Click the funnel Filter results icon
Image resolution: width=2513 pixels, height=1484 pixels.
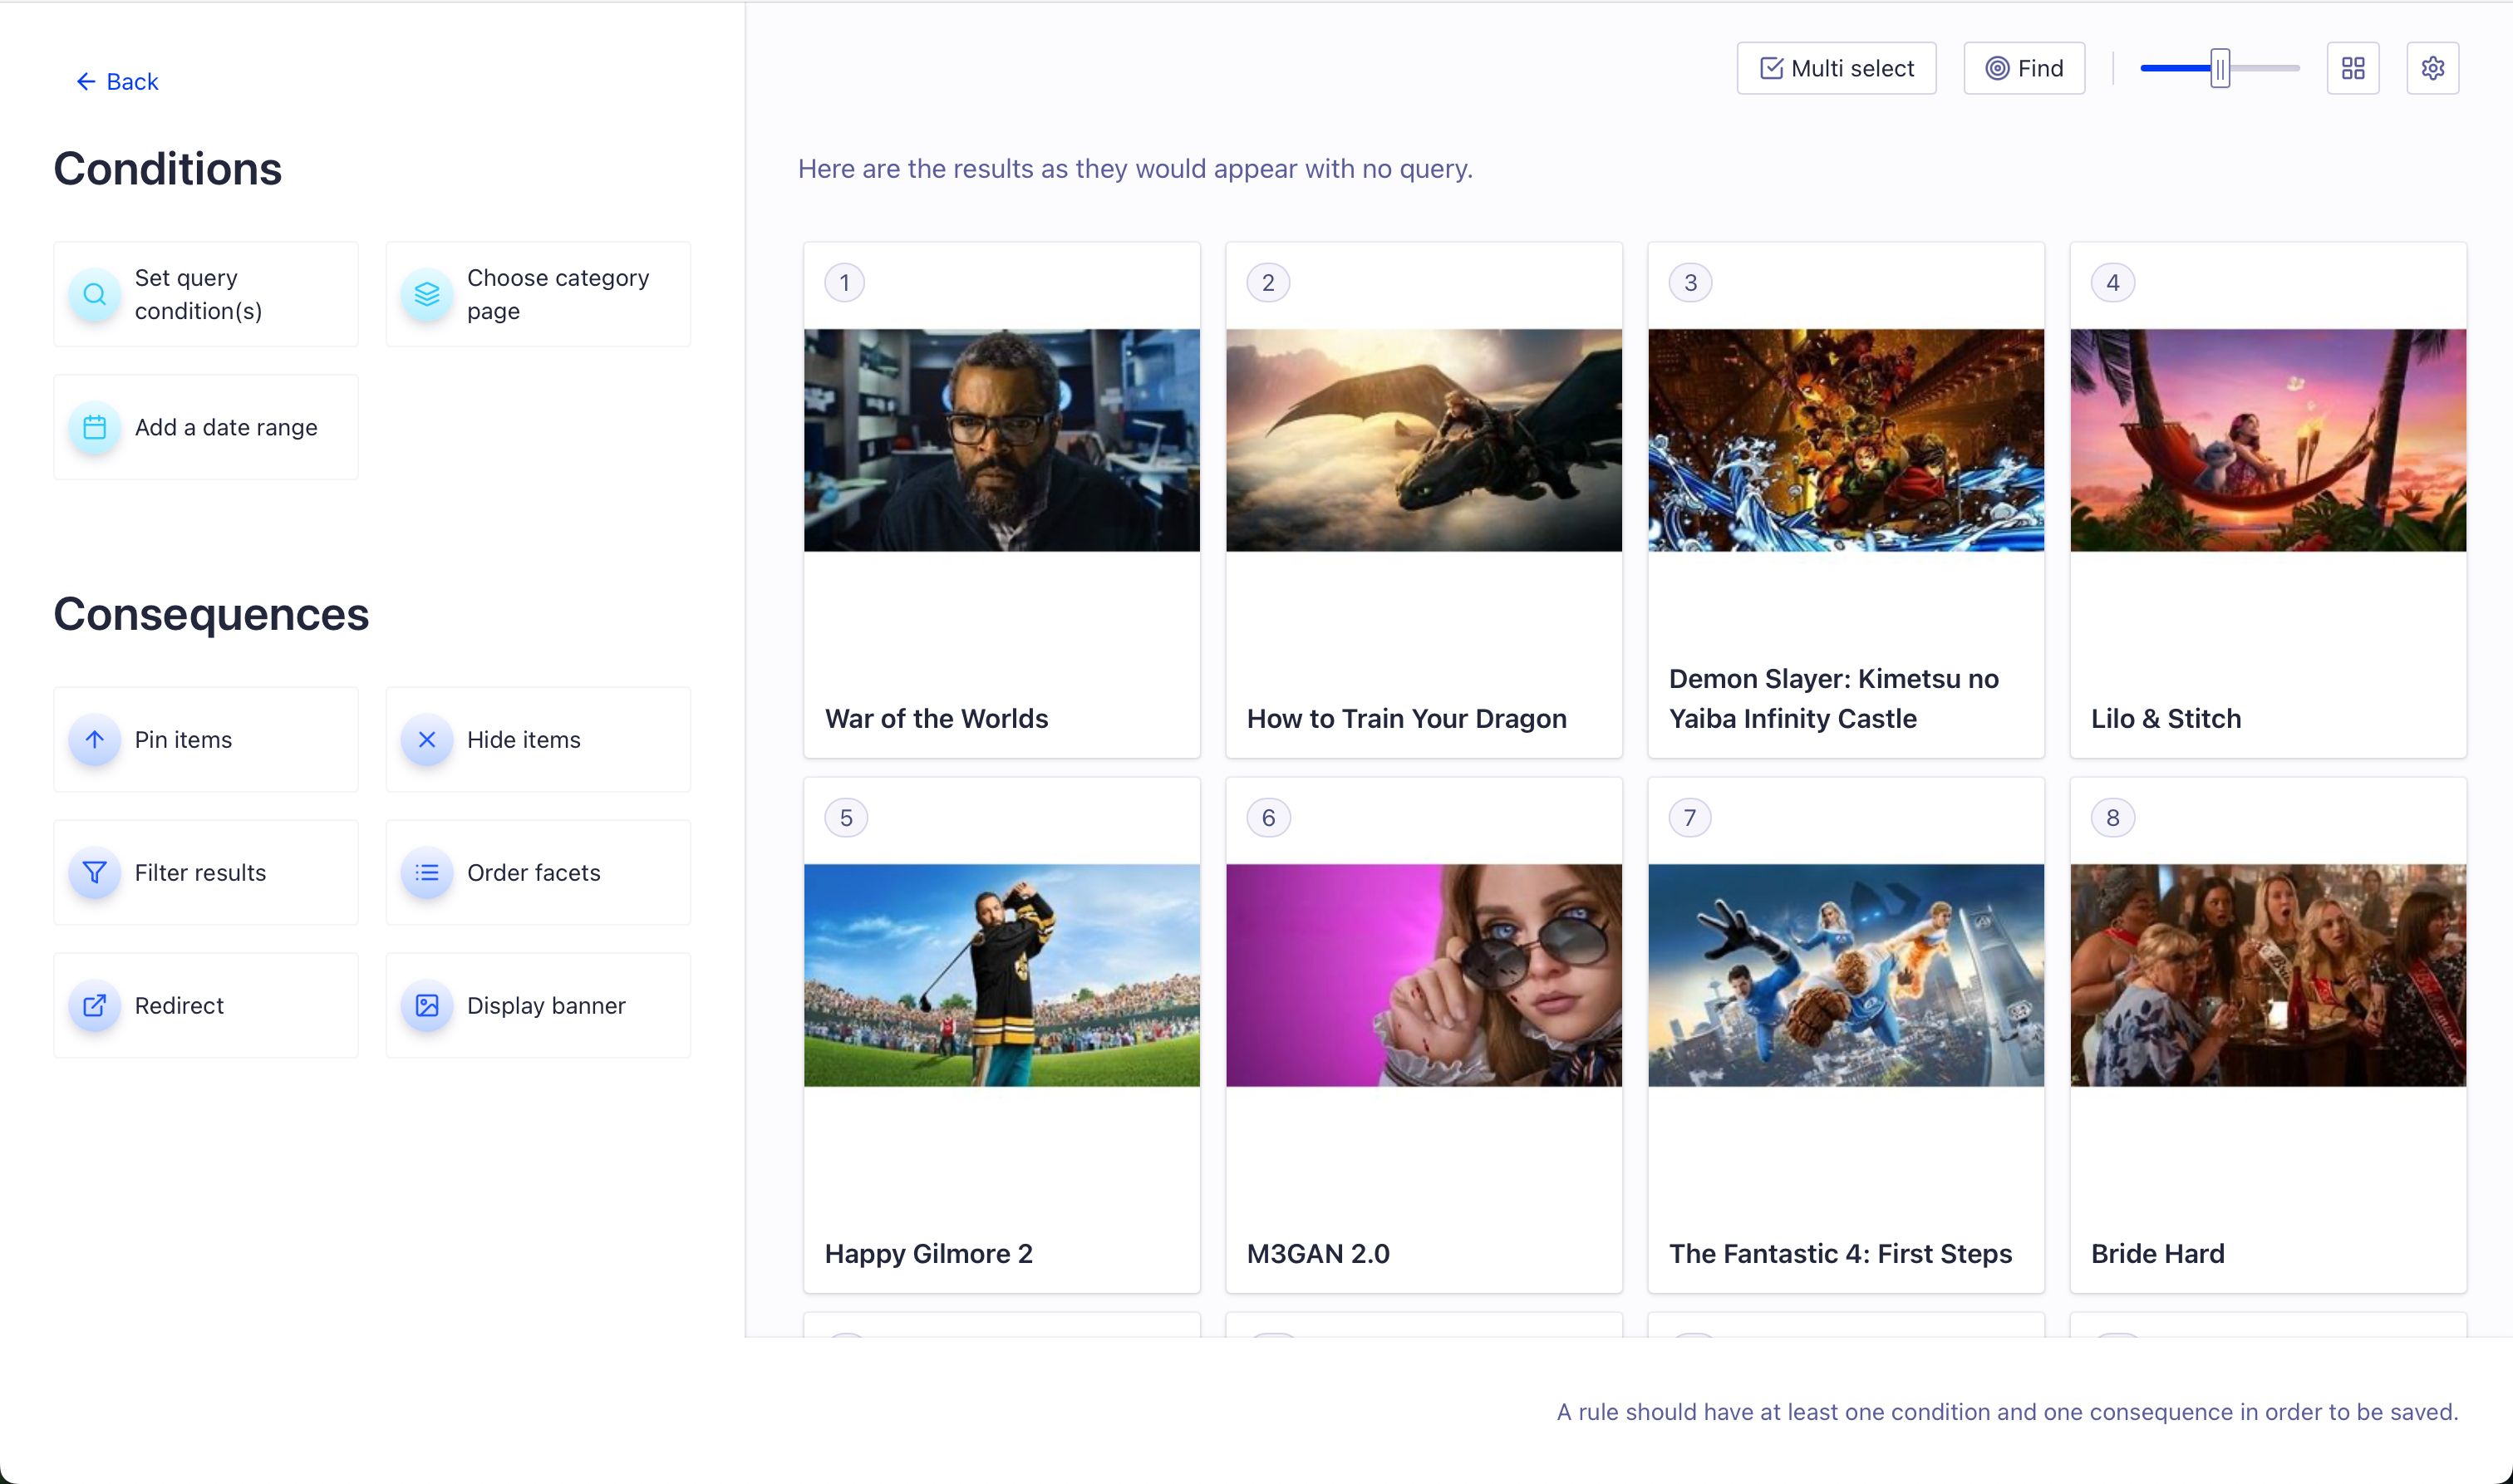tap(94, 873)
